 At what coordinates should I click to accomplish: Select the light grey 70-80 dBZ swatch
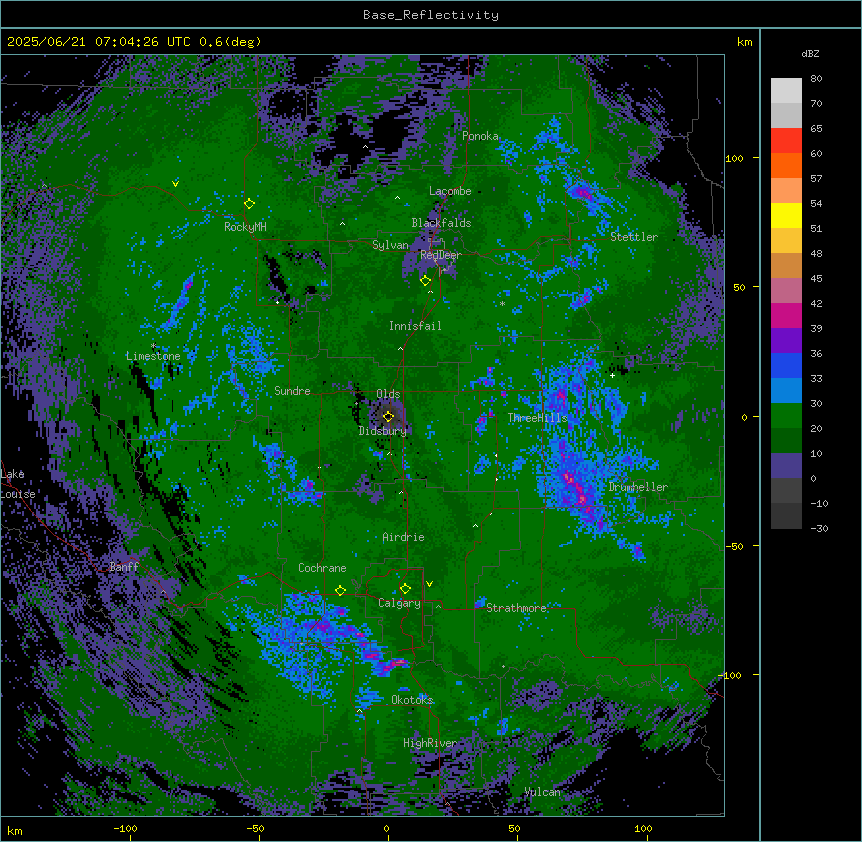pos(786,91)
